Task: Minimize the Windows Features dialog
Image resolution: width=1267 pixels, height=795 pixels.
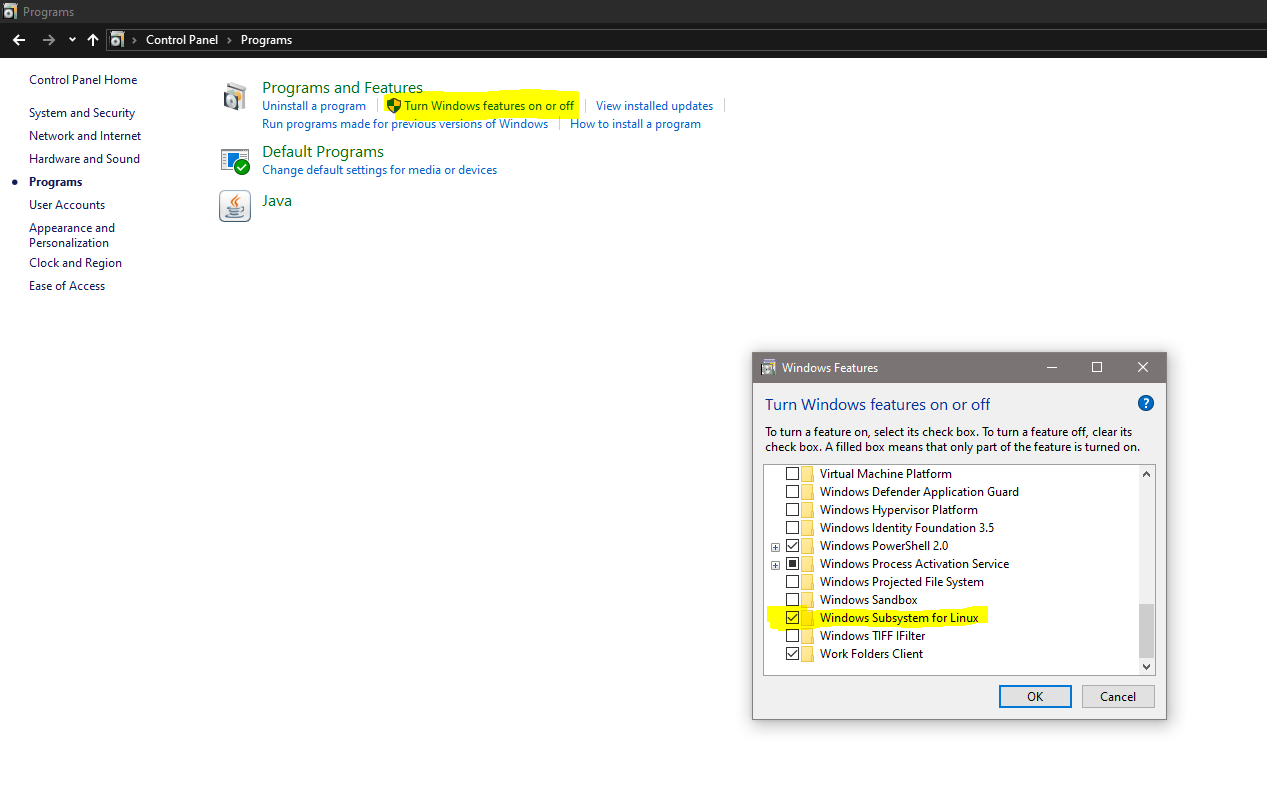Action: pos(1051,367)
